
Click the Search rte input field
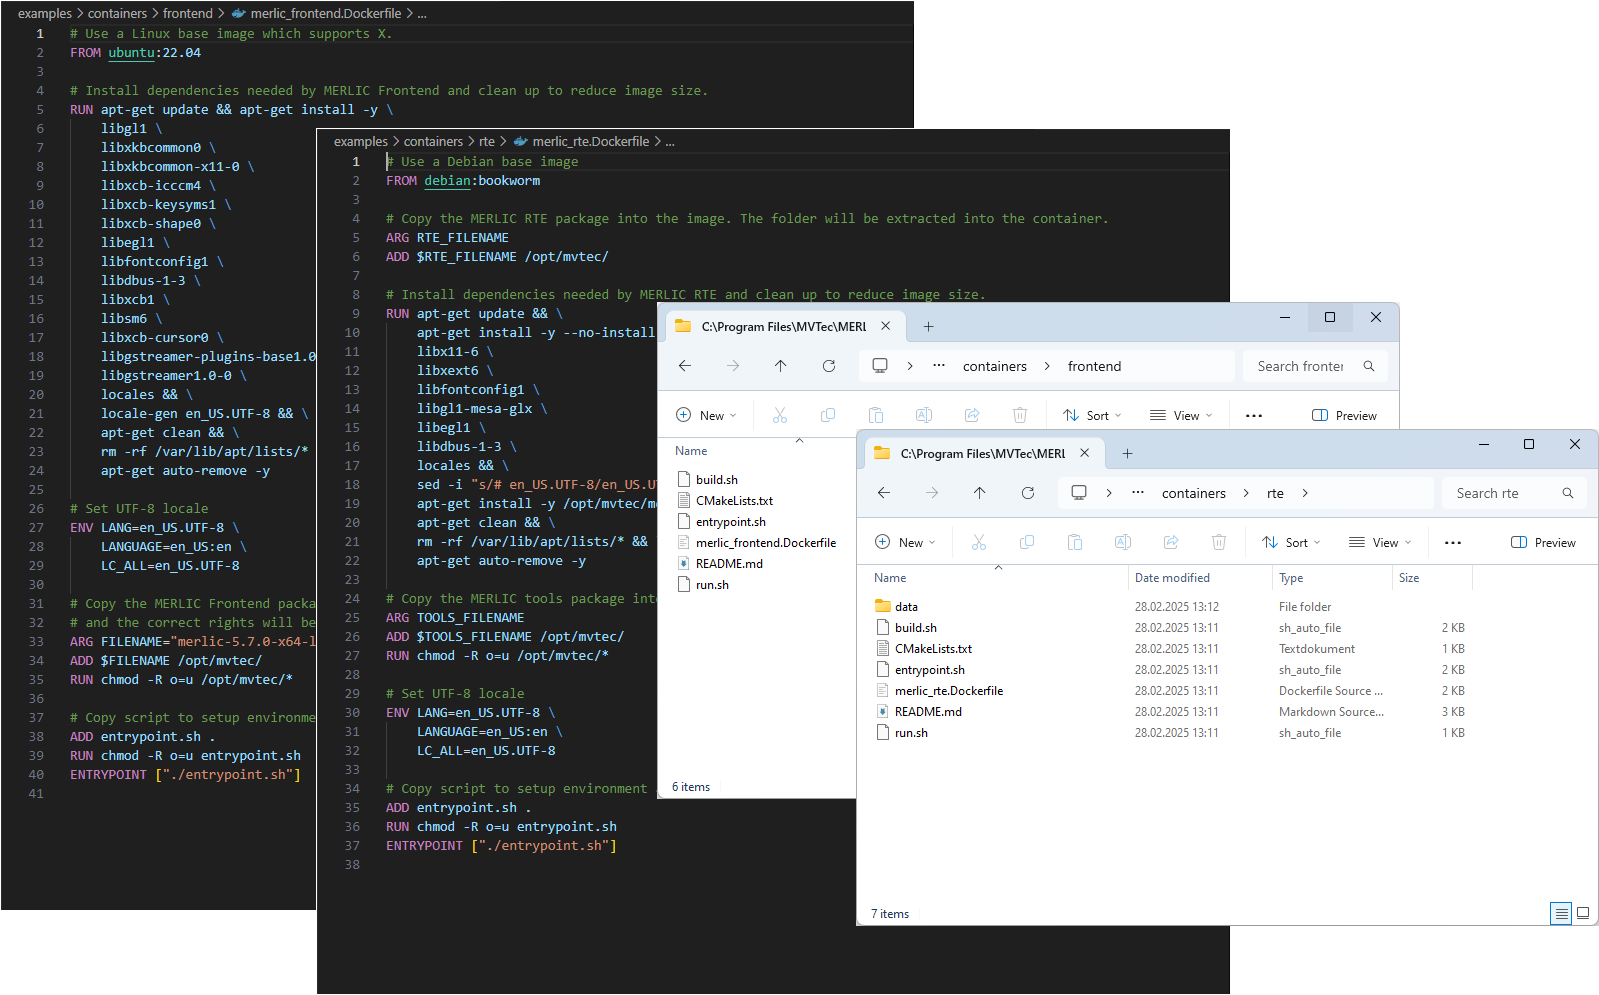tap(1500, 493)
